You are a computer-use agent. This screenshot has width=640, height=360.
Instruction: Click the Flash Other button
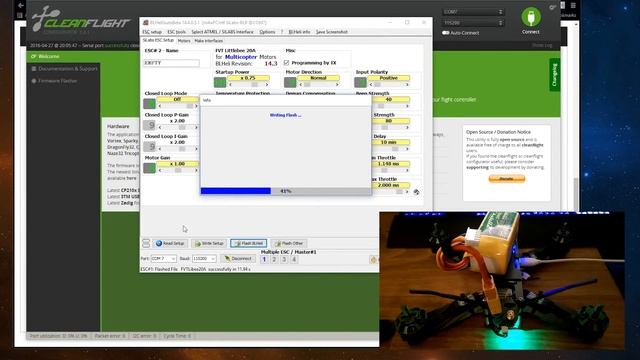[x=289, y=243]
